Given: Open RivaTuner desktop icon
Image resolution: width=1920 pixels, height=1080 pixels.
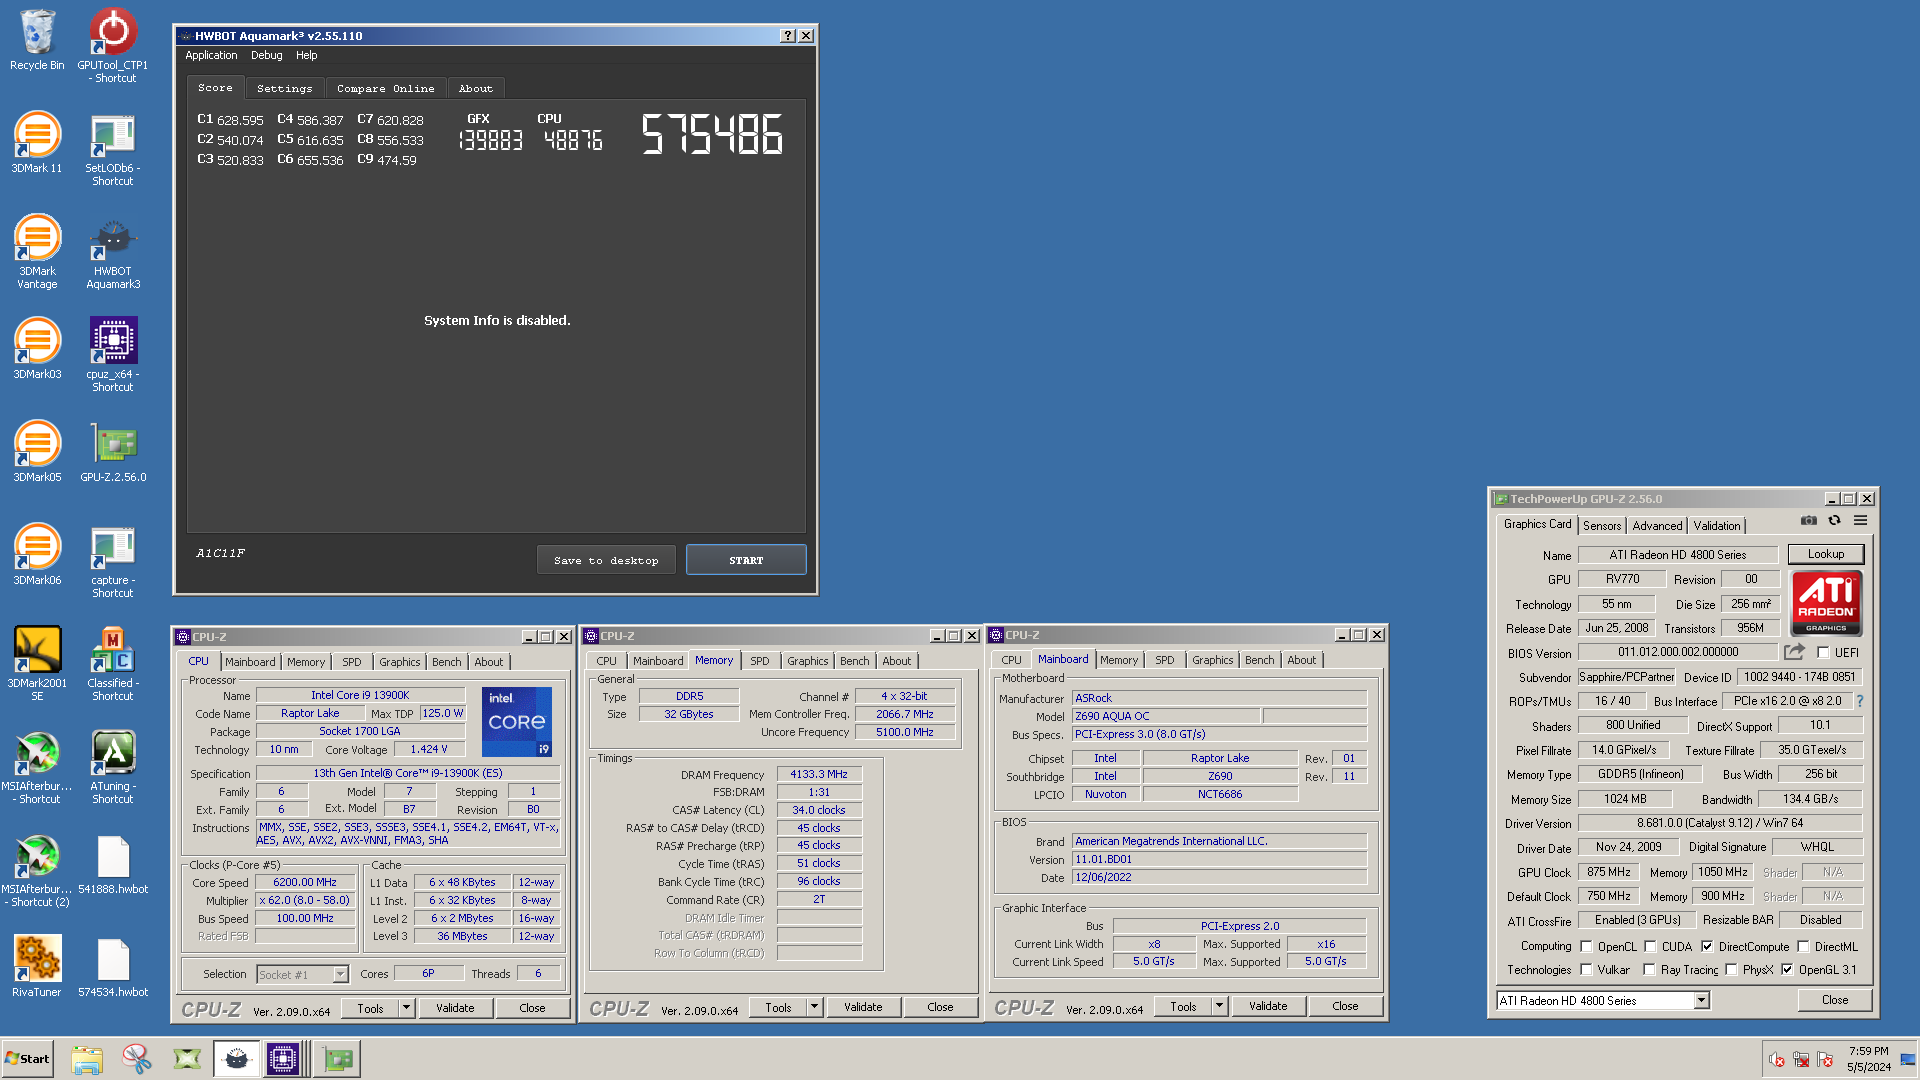Looking at the screenshot, I should pyautogui.click(x=37, y=967).
